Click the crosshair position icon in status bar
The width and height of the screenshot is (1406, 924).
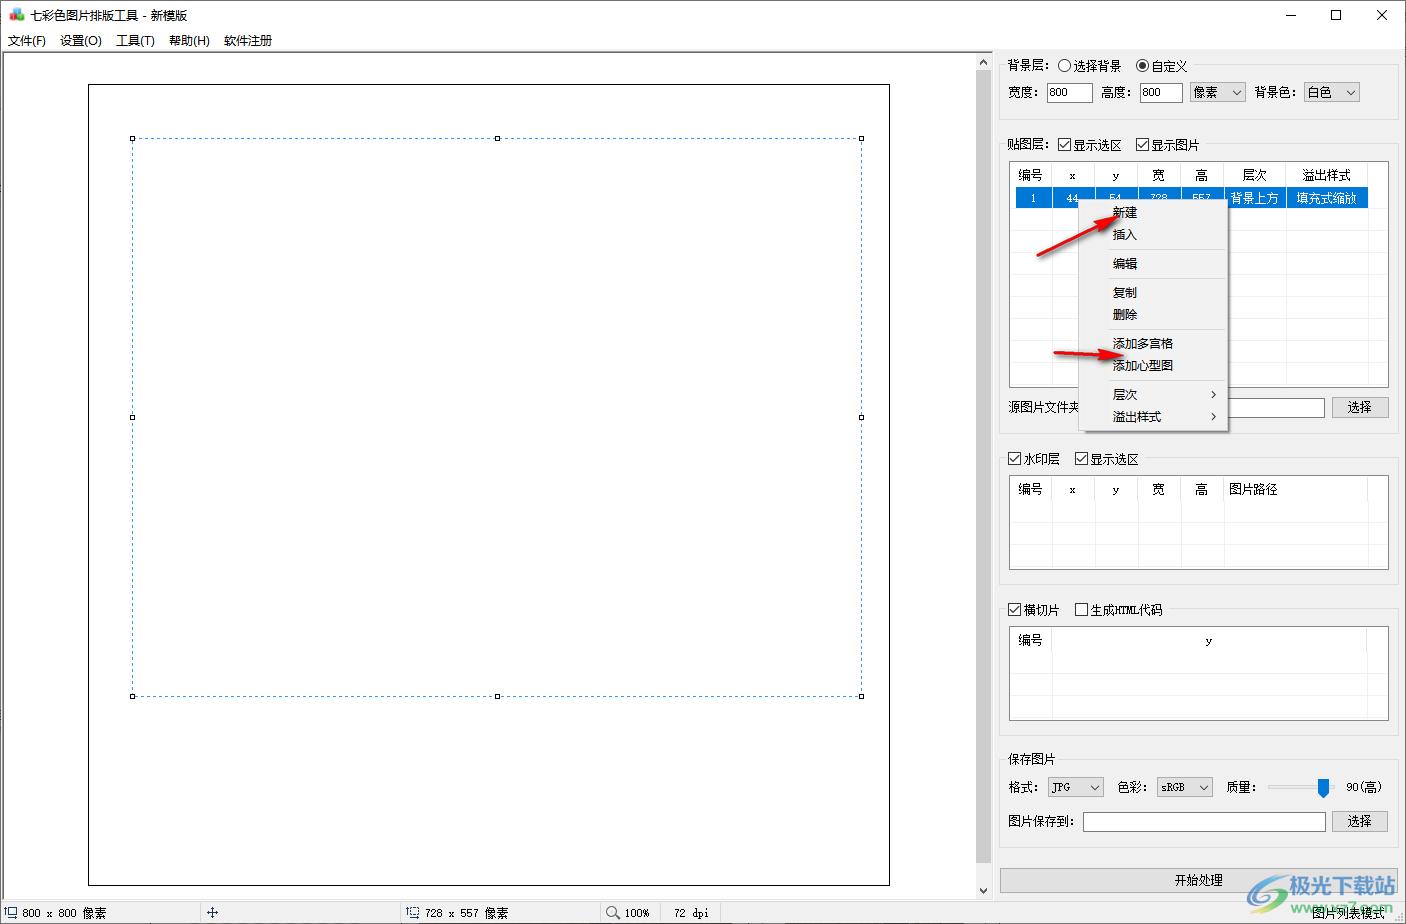click(x=212, y=912)
